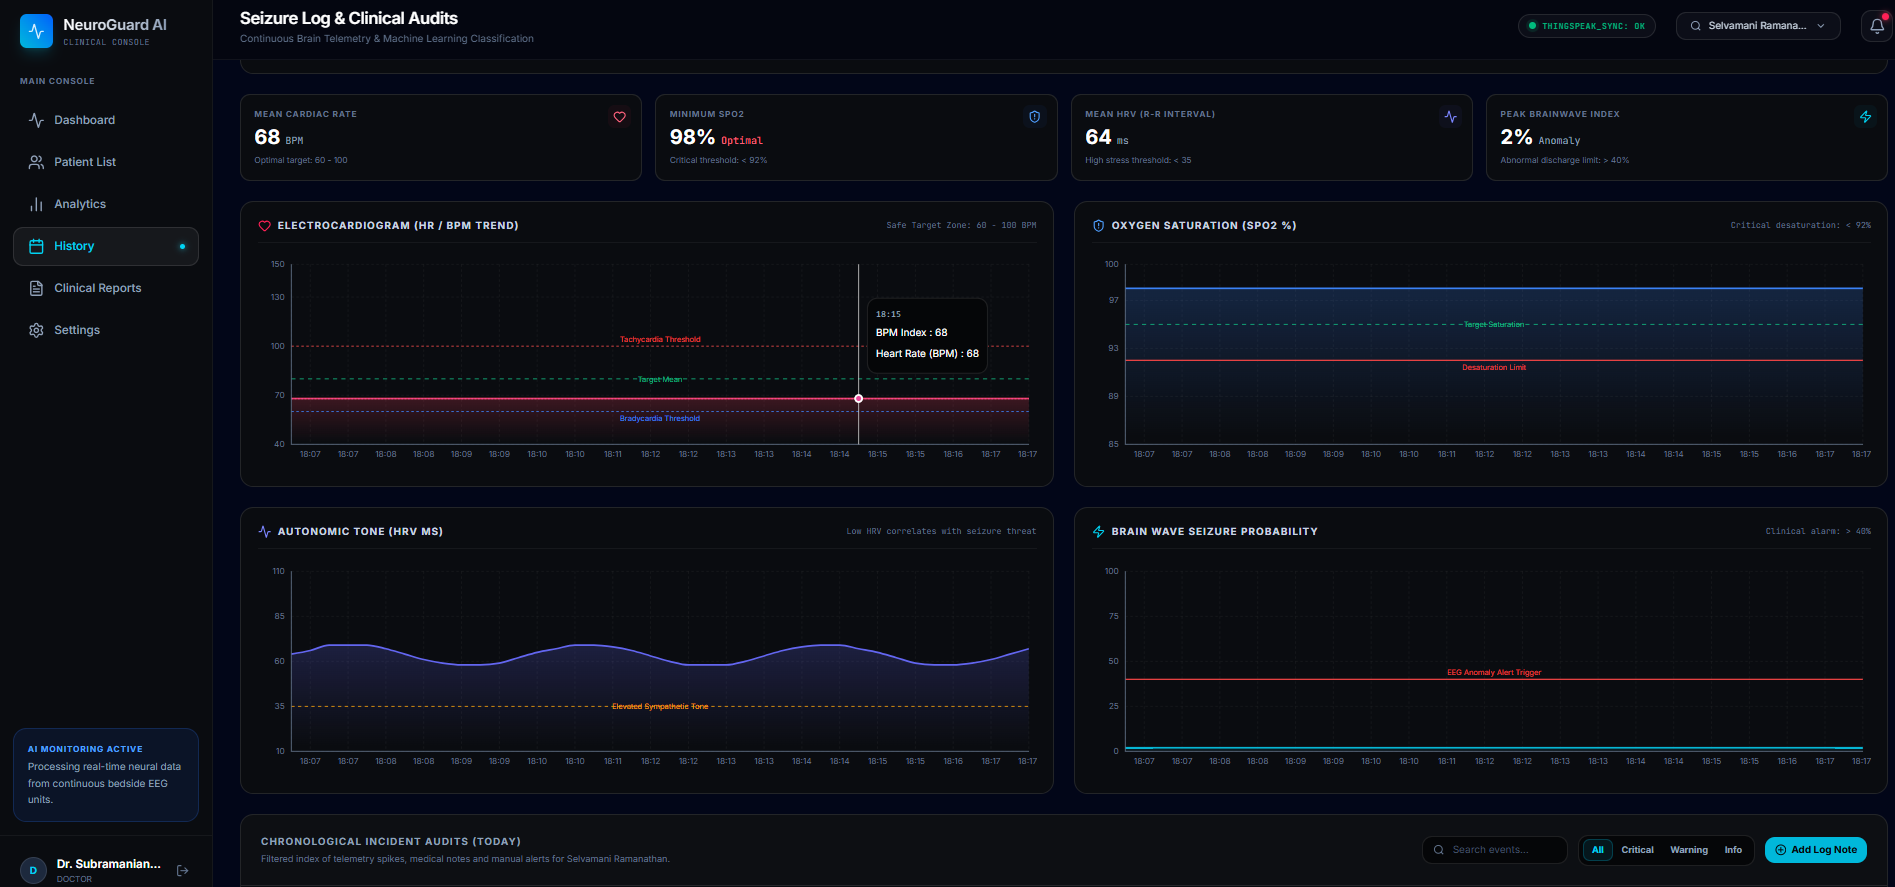Show Info-level incidents filter
The height and width of the screenshot is (887, 1895).
(x=1733, y=850)
